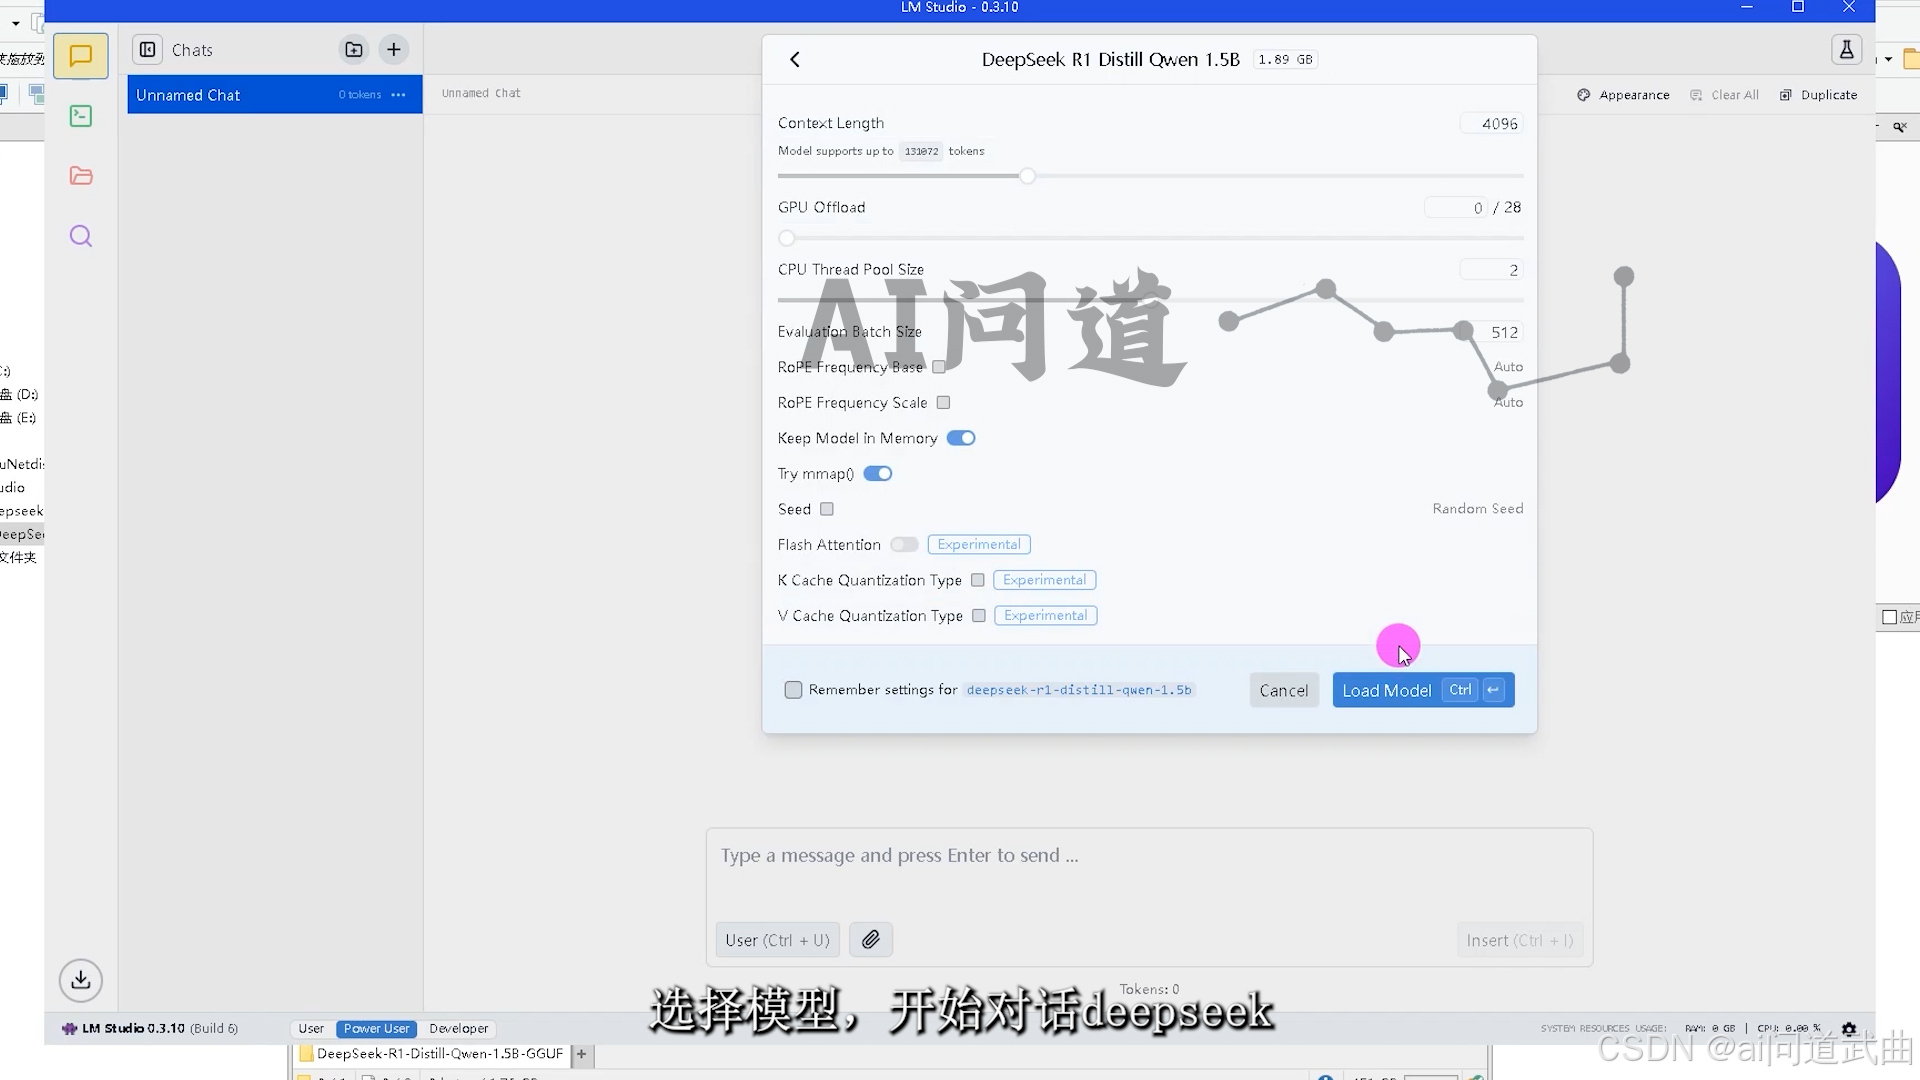This screenshot has width=1920, height=1080.
Task: Open the Downloads icon at bottom left
Action: 81,980
